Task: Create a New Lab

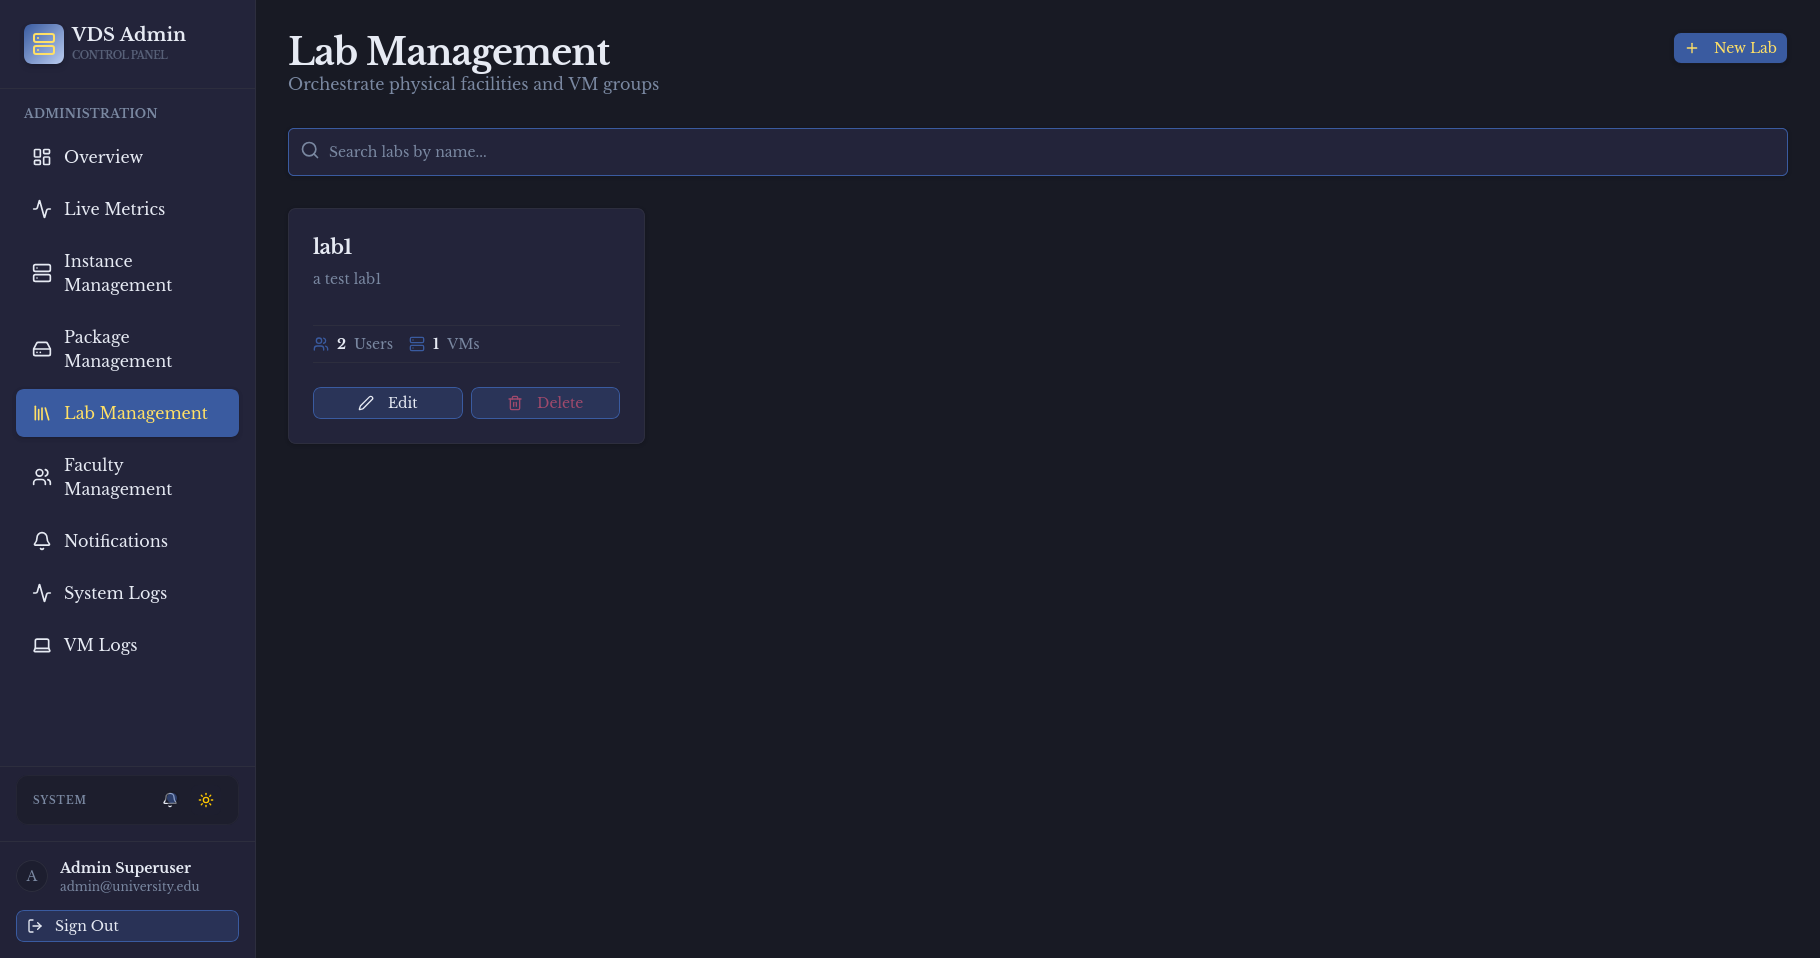Action: coord(1730,48)
